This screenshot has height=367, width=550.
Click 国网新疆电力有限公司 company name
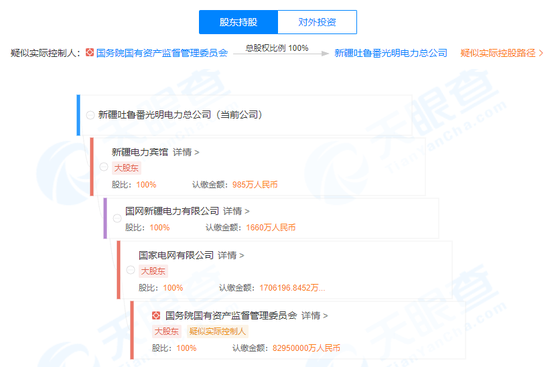(172, 211)
